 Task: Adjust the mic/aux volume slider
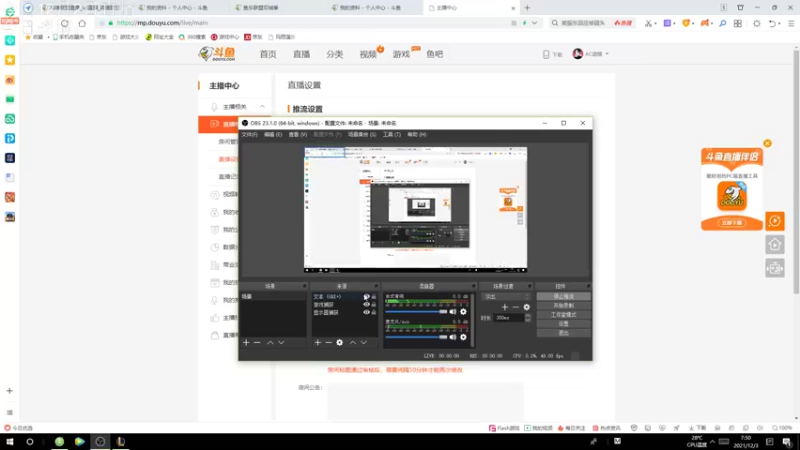[416, 337]
